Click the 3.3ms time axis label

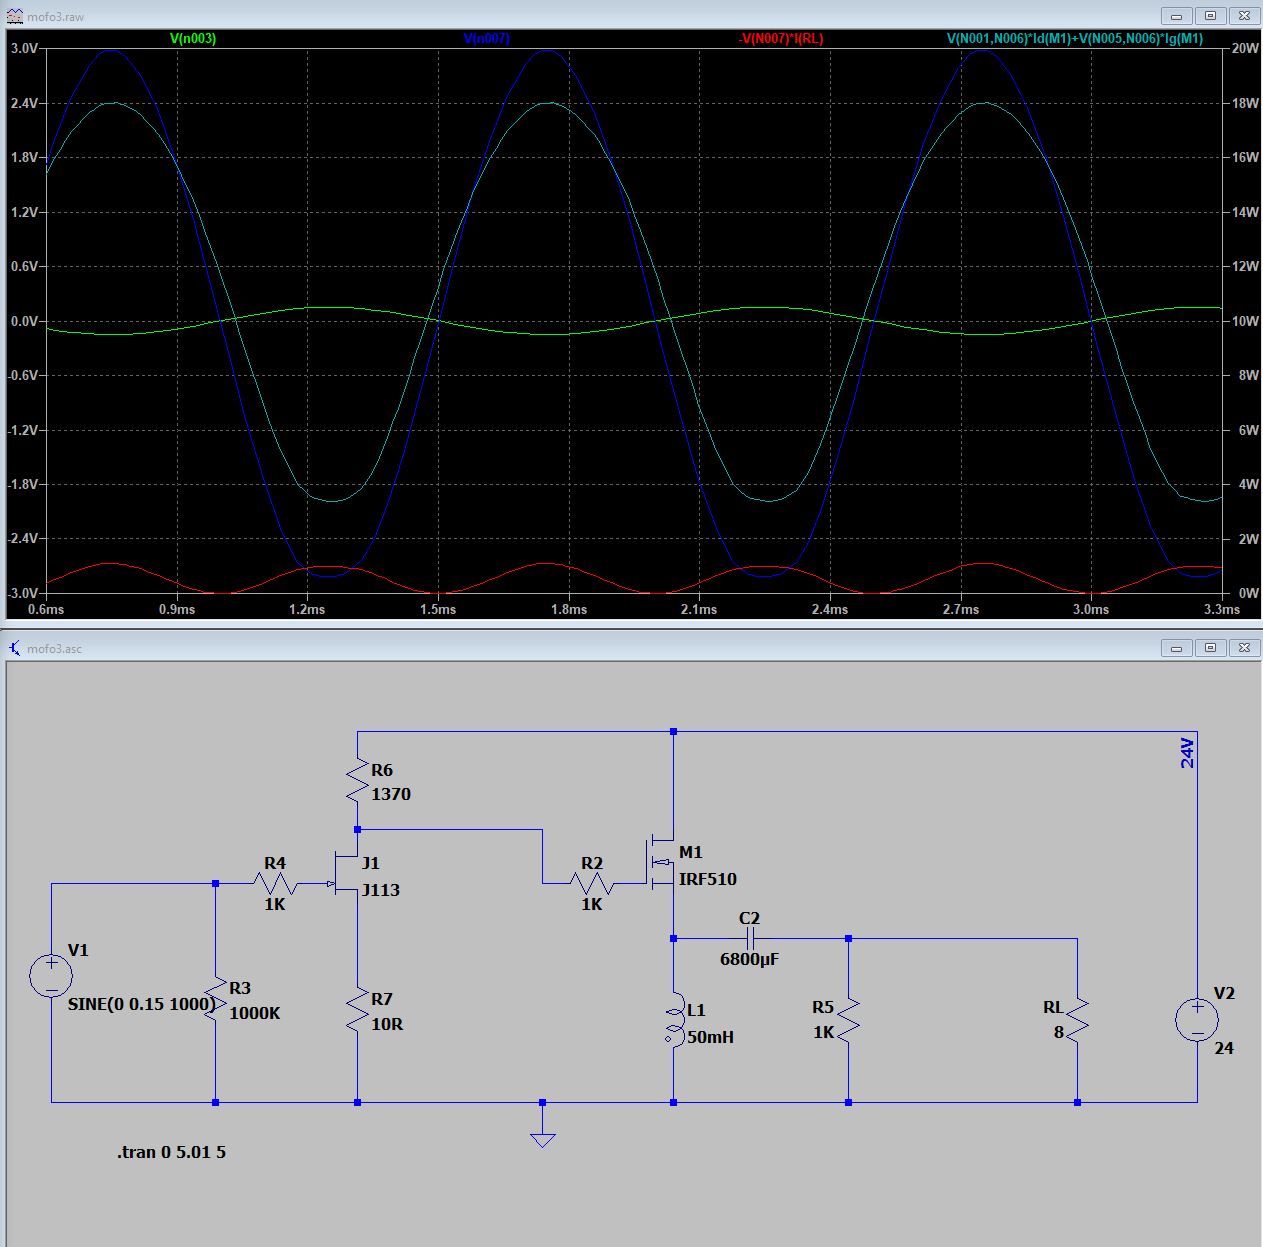1221,609
